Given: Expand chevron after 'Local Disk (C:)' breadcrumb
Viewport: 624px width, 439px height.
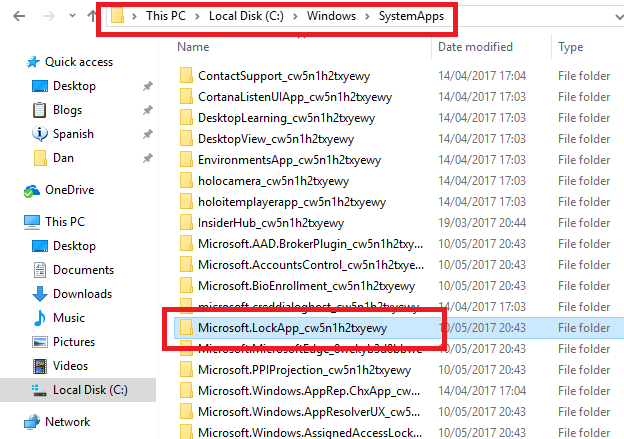Looking at the screenshot, I should 295,16.
